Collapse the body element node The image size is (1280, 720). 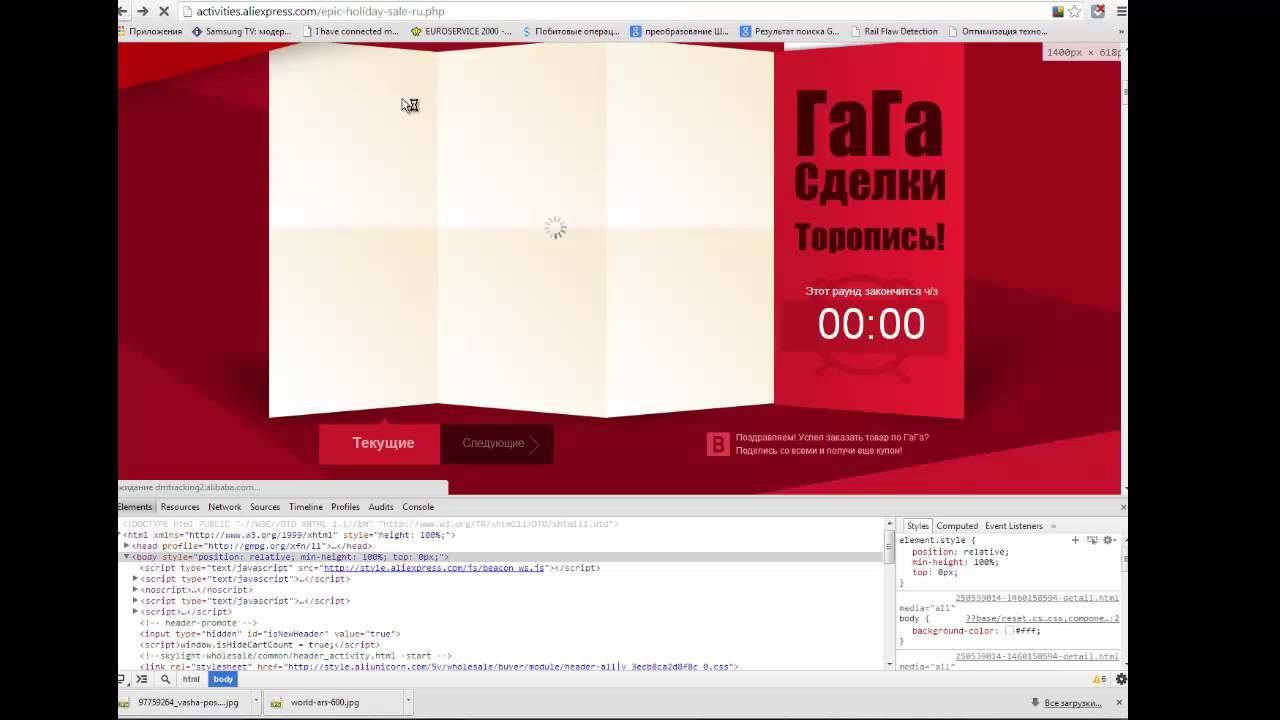pos(127,557)
